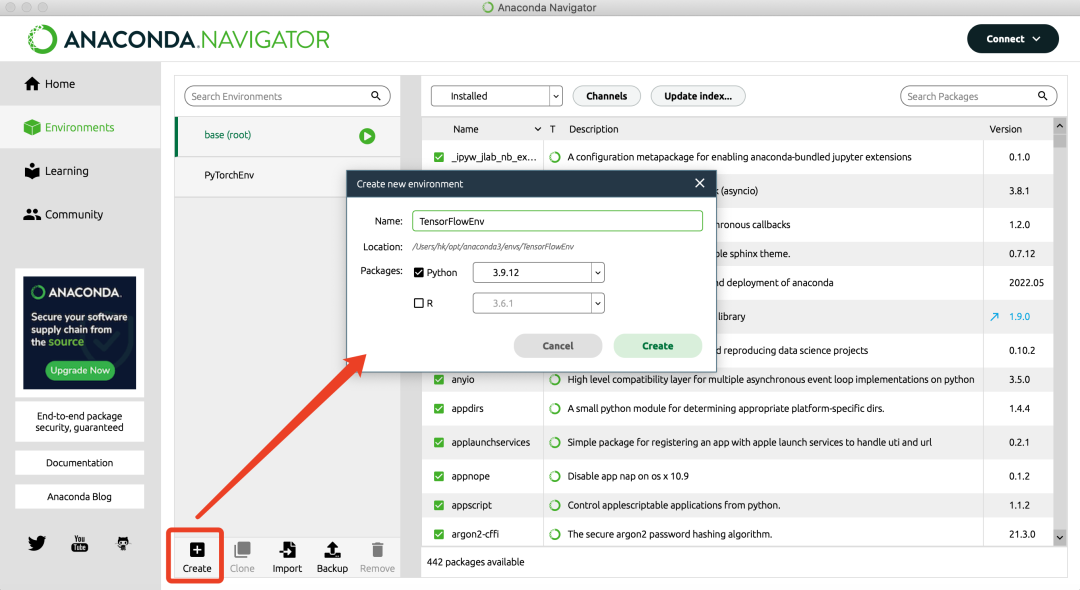Screen dimensions: 1080x590
Task: Click the environment Name input field
Action: [x=557, y=221]
